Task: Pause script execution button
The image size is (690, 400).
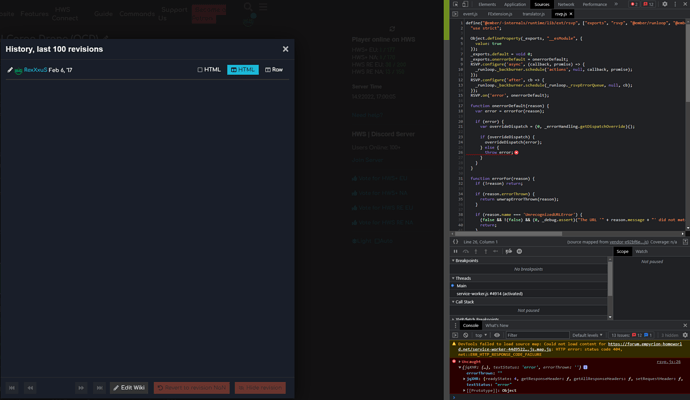Action: pyautogui.click(x=455, y=252)
